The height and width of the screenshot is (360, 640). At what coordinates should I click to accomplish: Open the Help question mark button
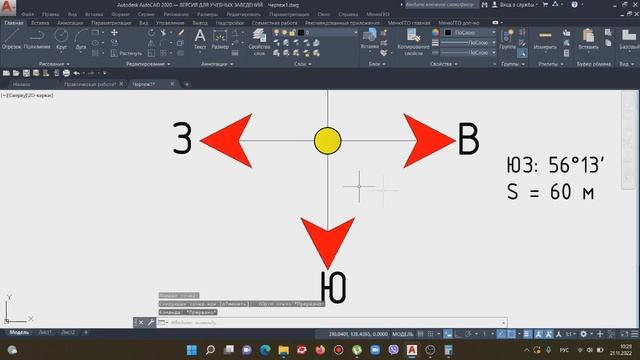pyautogui.click(x=575, y=5)
